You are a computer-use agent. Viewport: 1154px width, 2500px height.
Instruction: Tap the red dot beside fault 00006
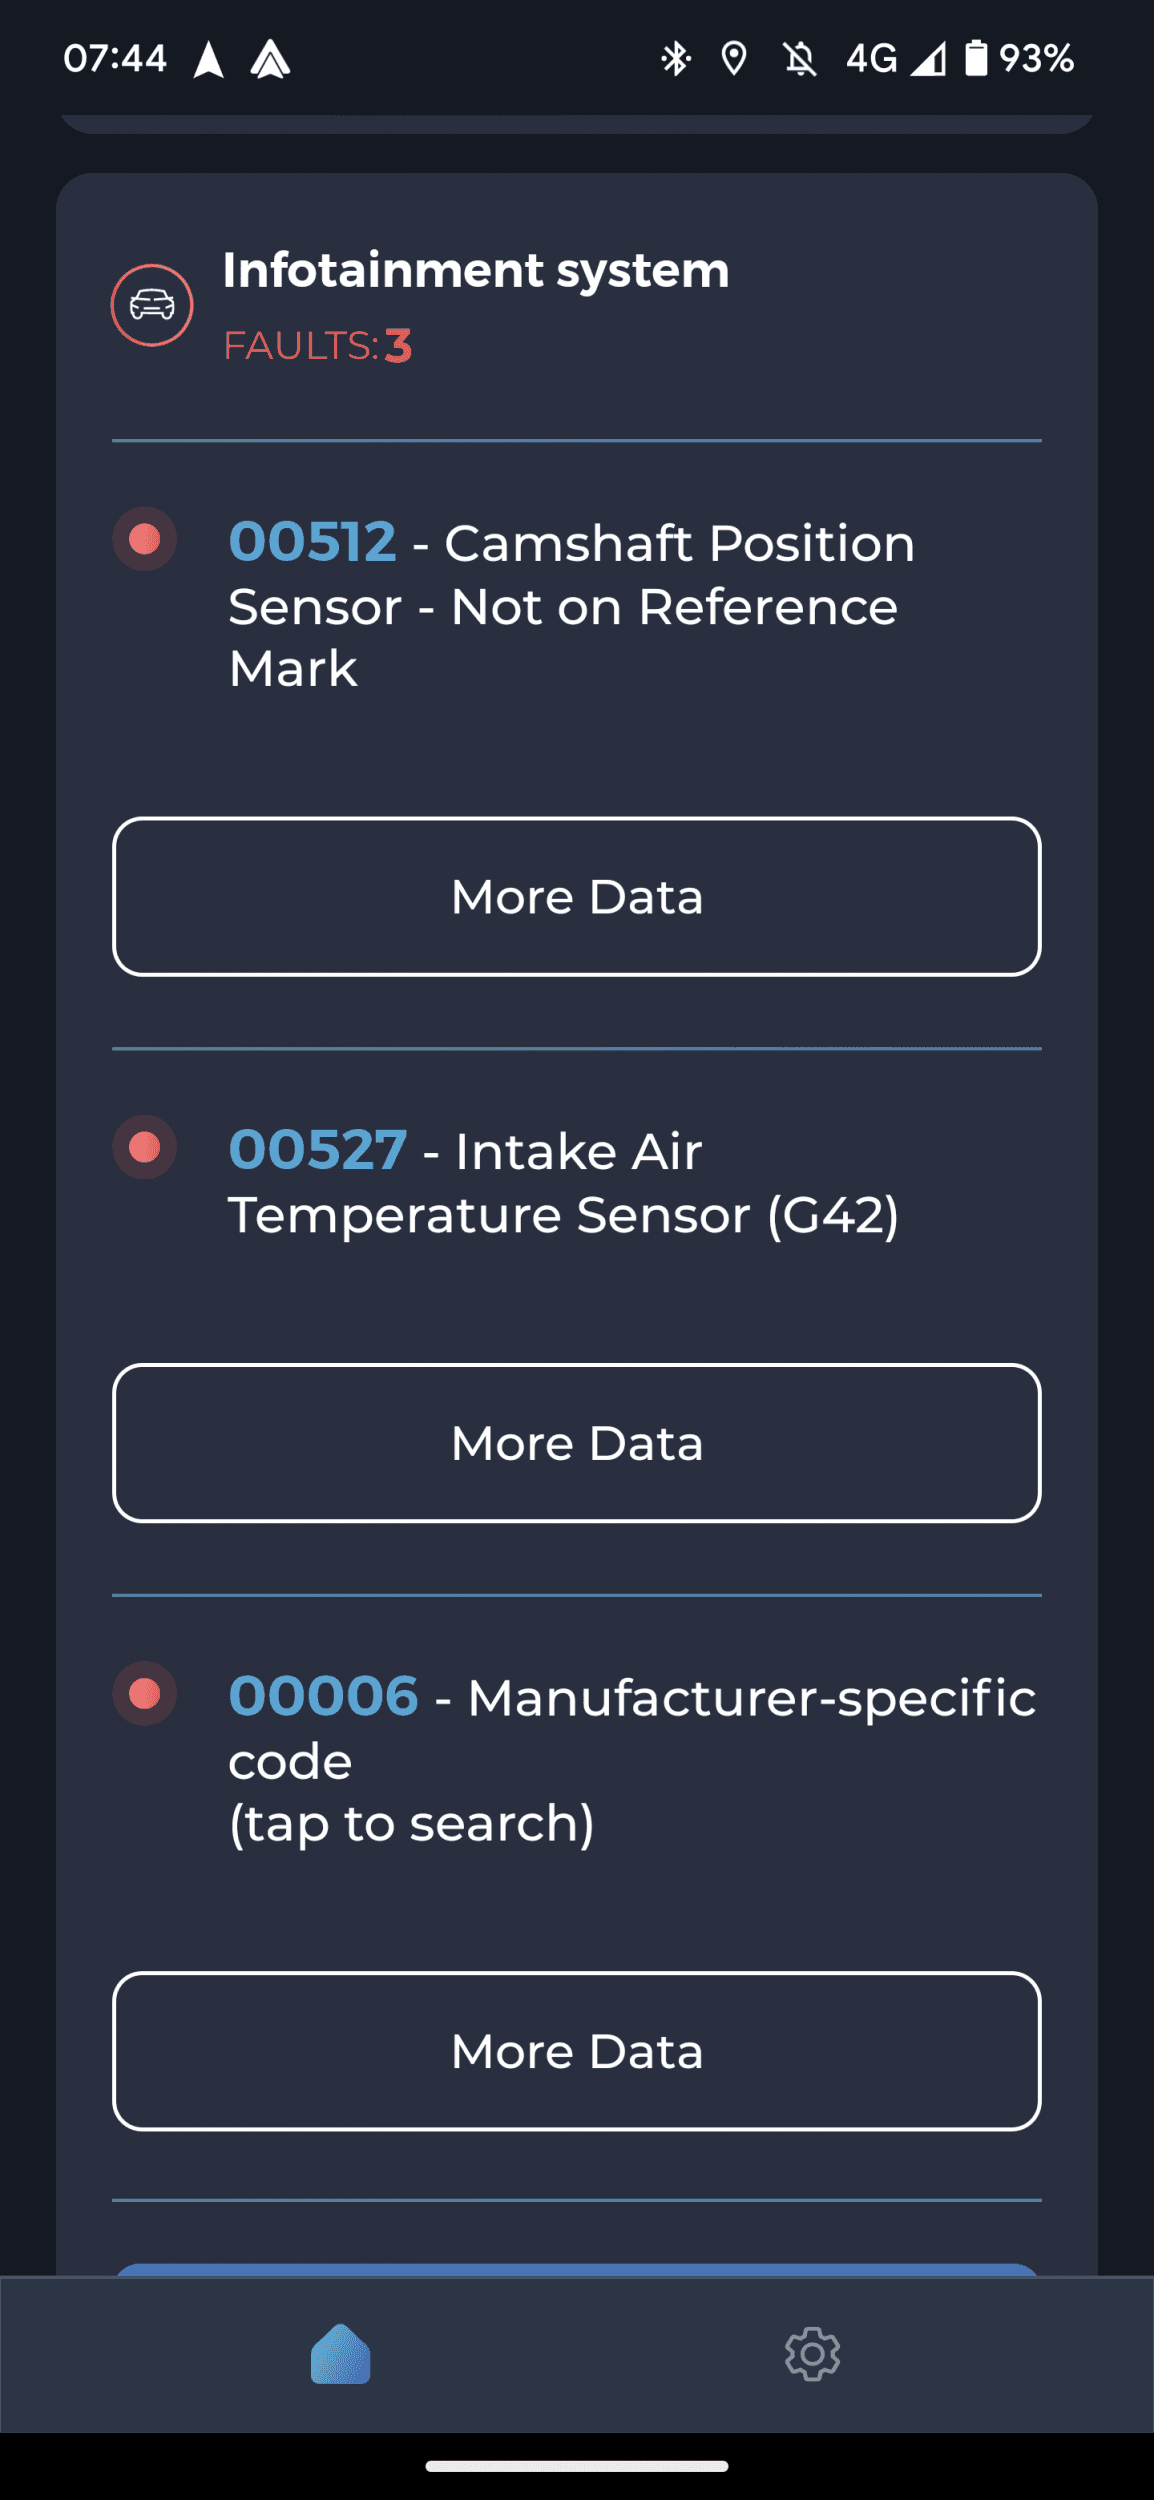pyautogui.click(x=145, y=1694)
